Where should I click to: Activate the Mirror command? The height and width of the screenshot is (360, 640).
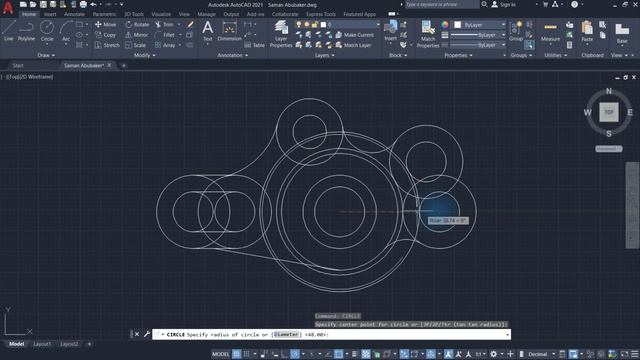(x=137, y=35)
